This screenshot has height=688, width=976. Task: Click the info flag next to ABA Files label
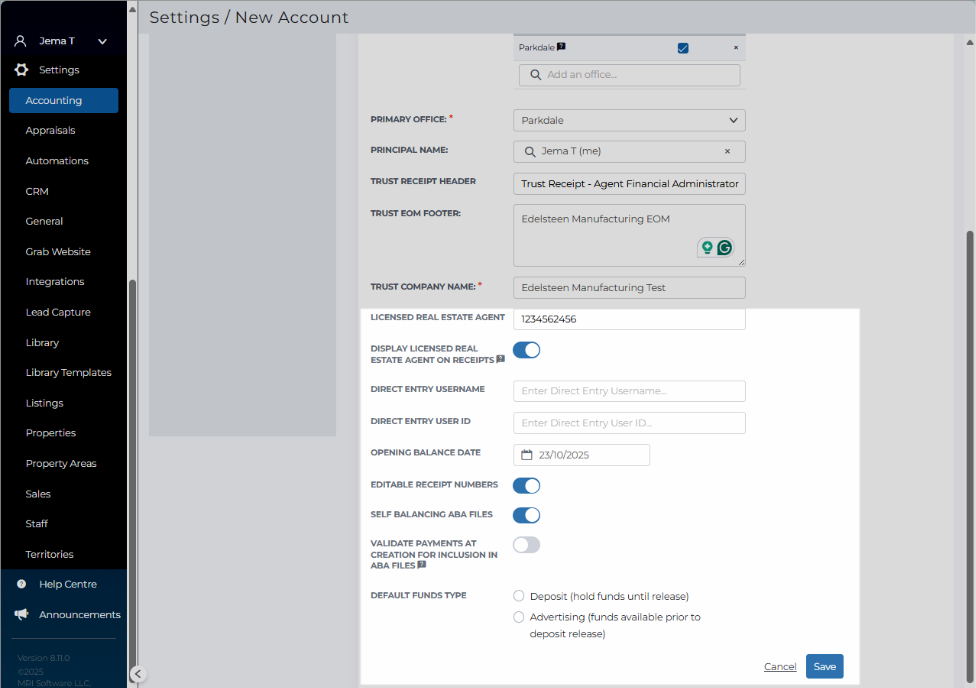tap(421, 565)
